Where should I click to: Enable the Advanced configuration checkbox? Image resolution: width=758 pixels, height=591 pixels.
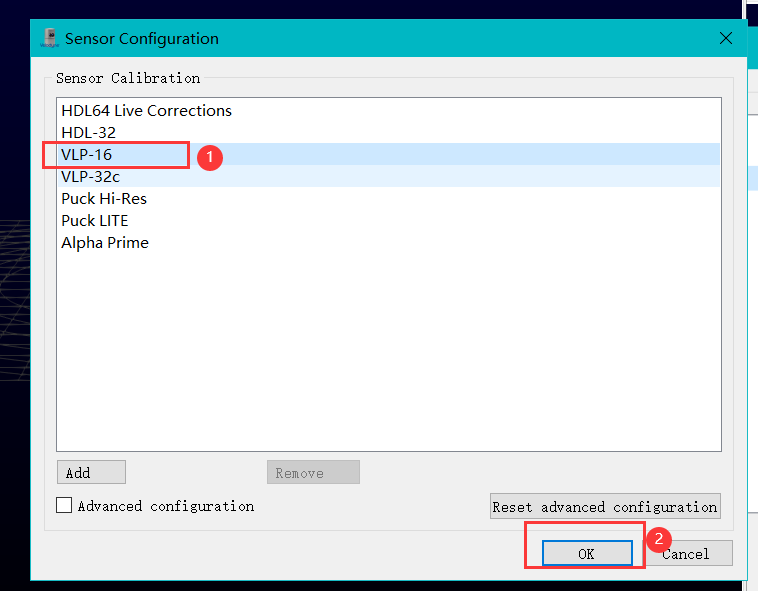64,505
